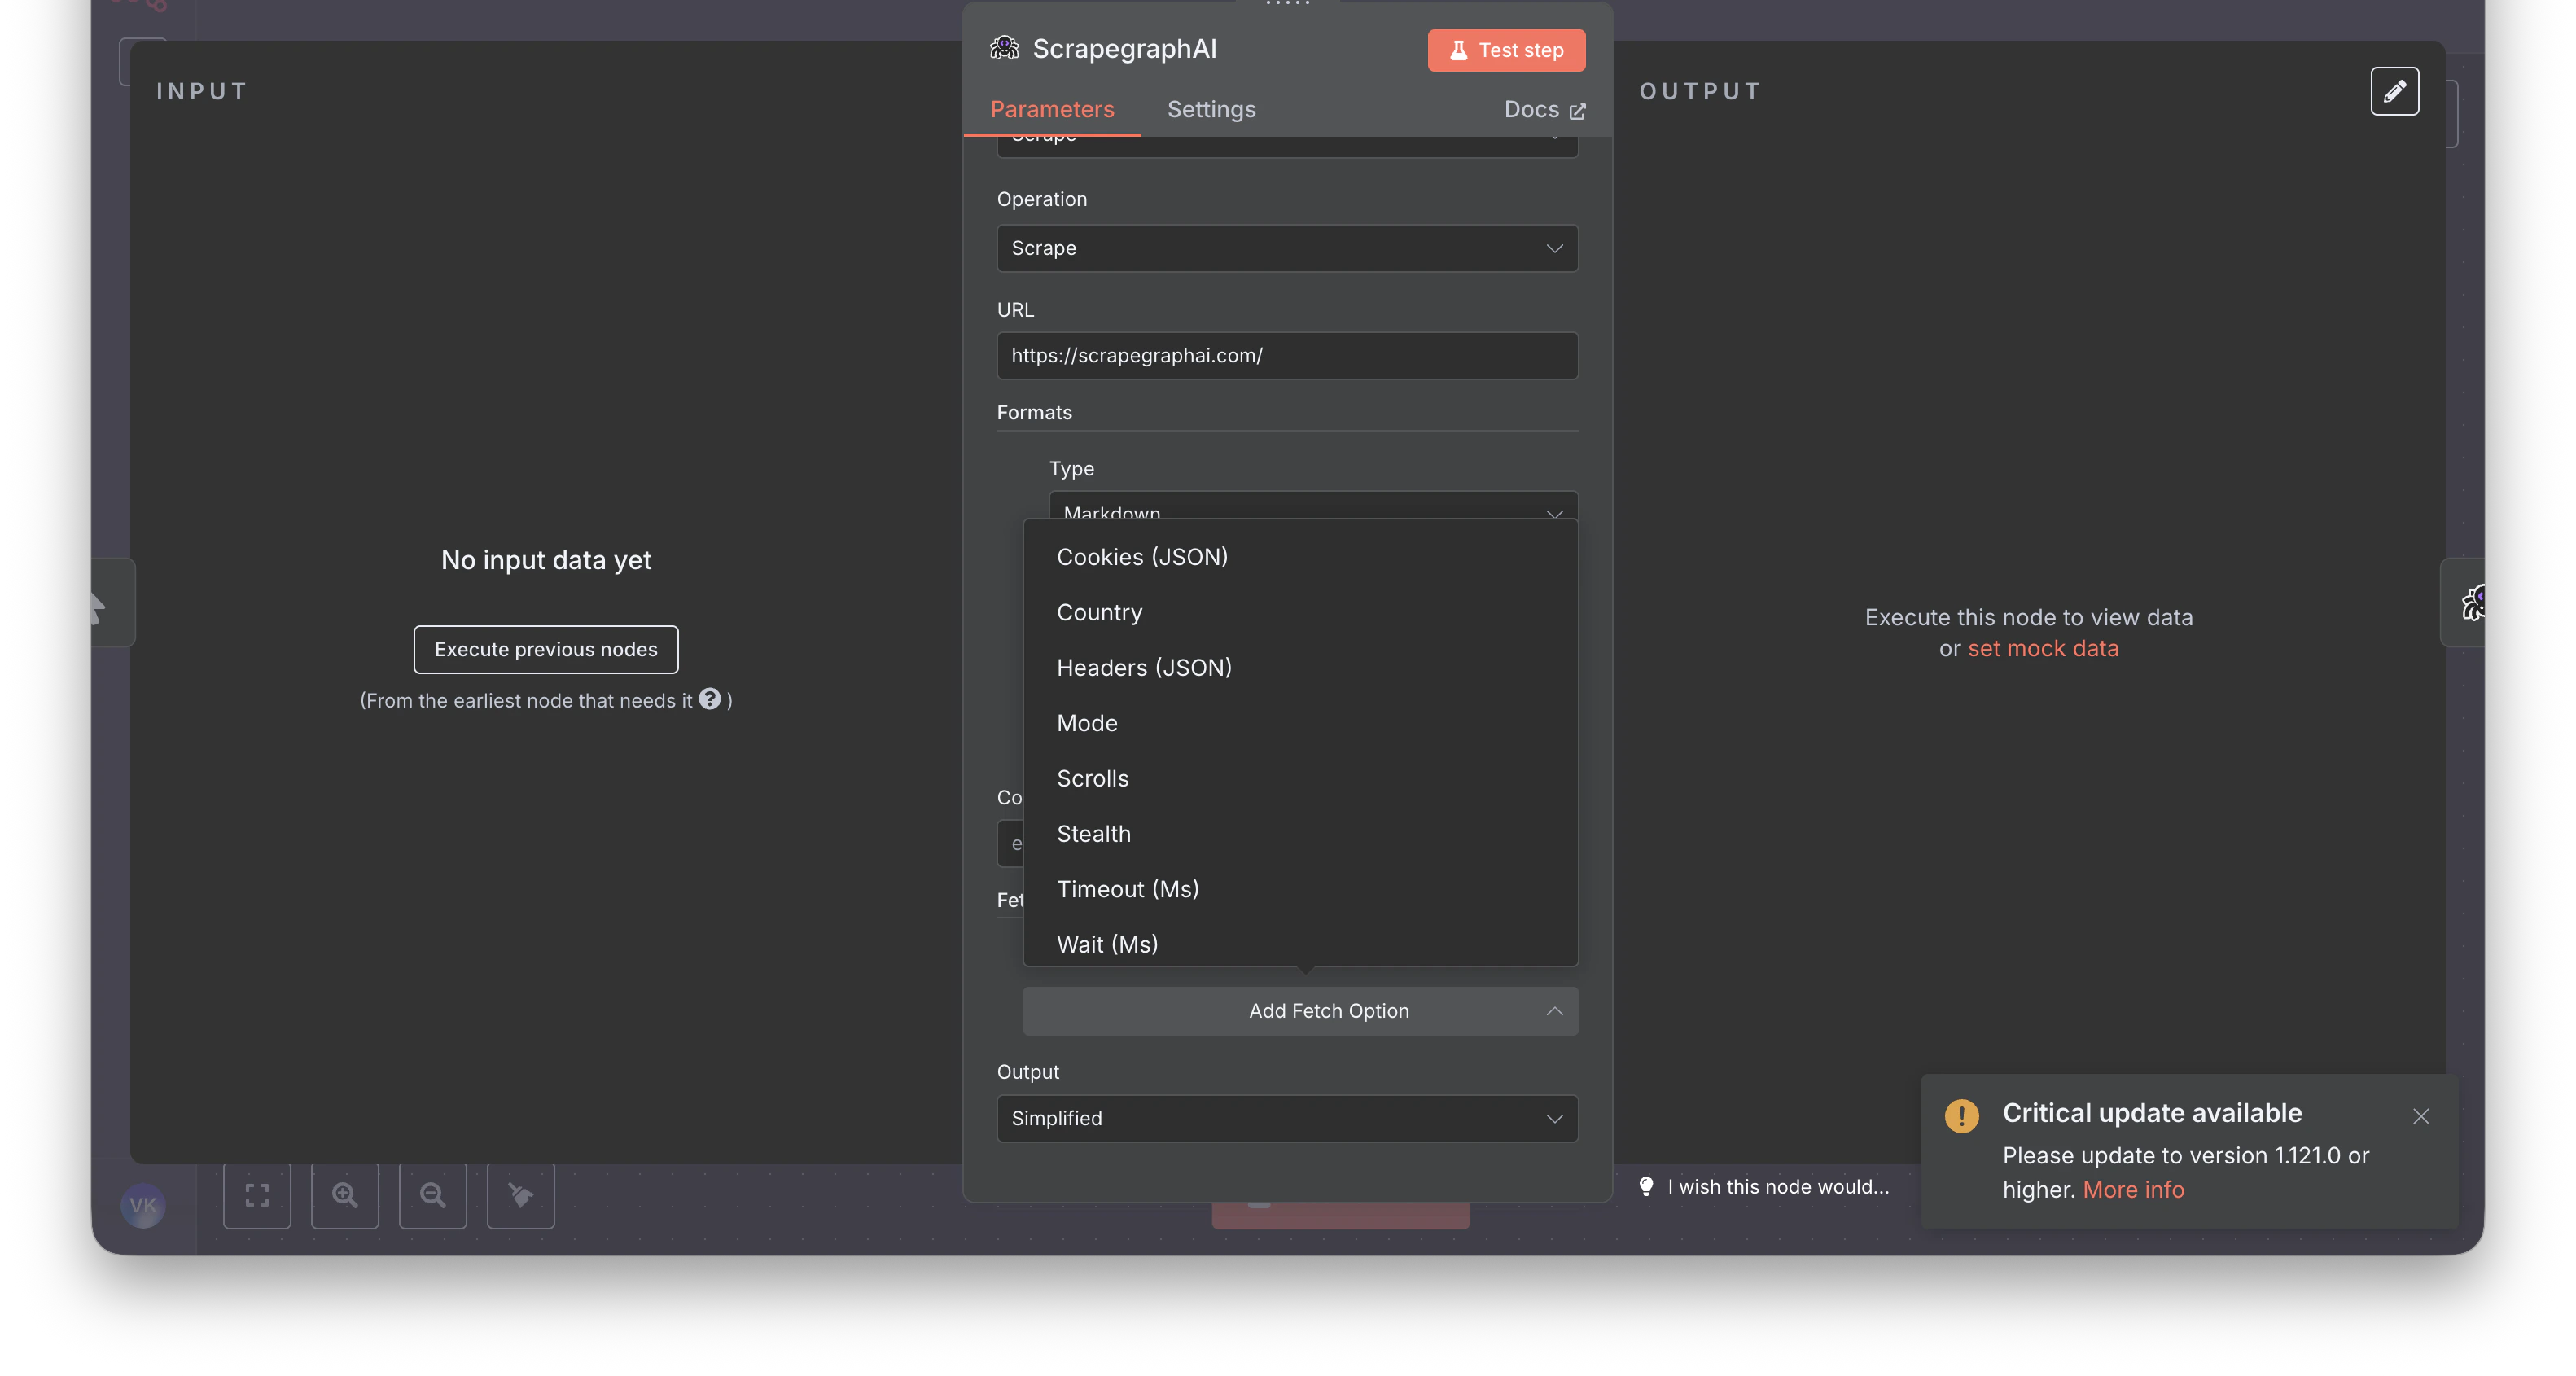2576x1376 pixels.
Task: Select Country fetch option
Action: point(1300,612)
